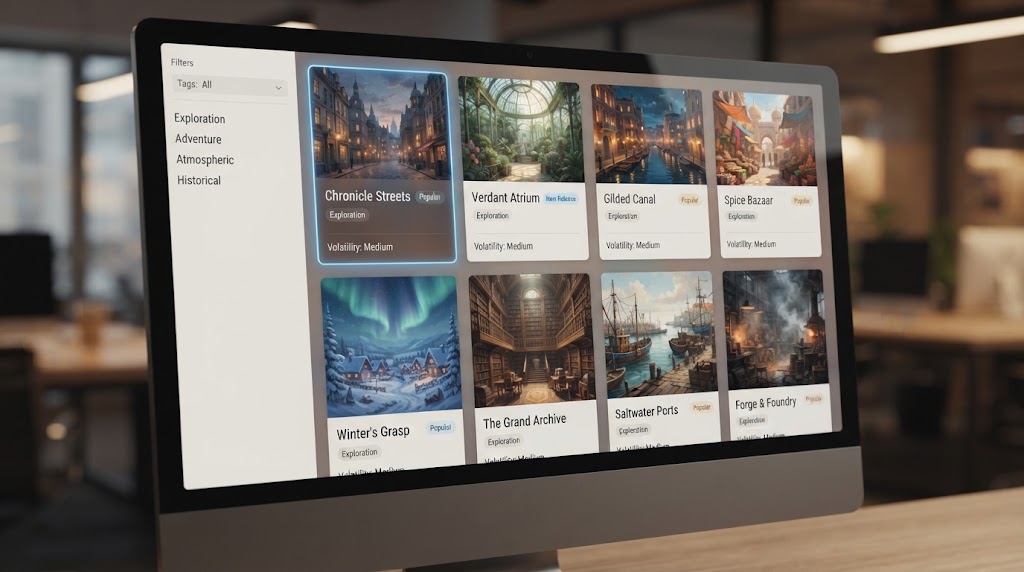Filter by Historical in sidebar
1024x572 pixels.
click(x=199, y=180)
